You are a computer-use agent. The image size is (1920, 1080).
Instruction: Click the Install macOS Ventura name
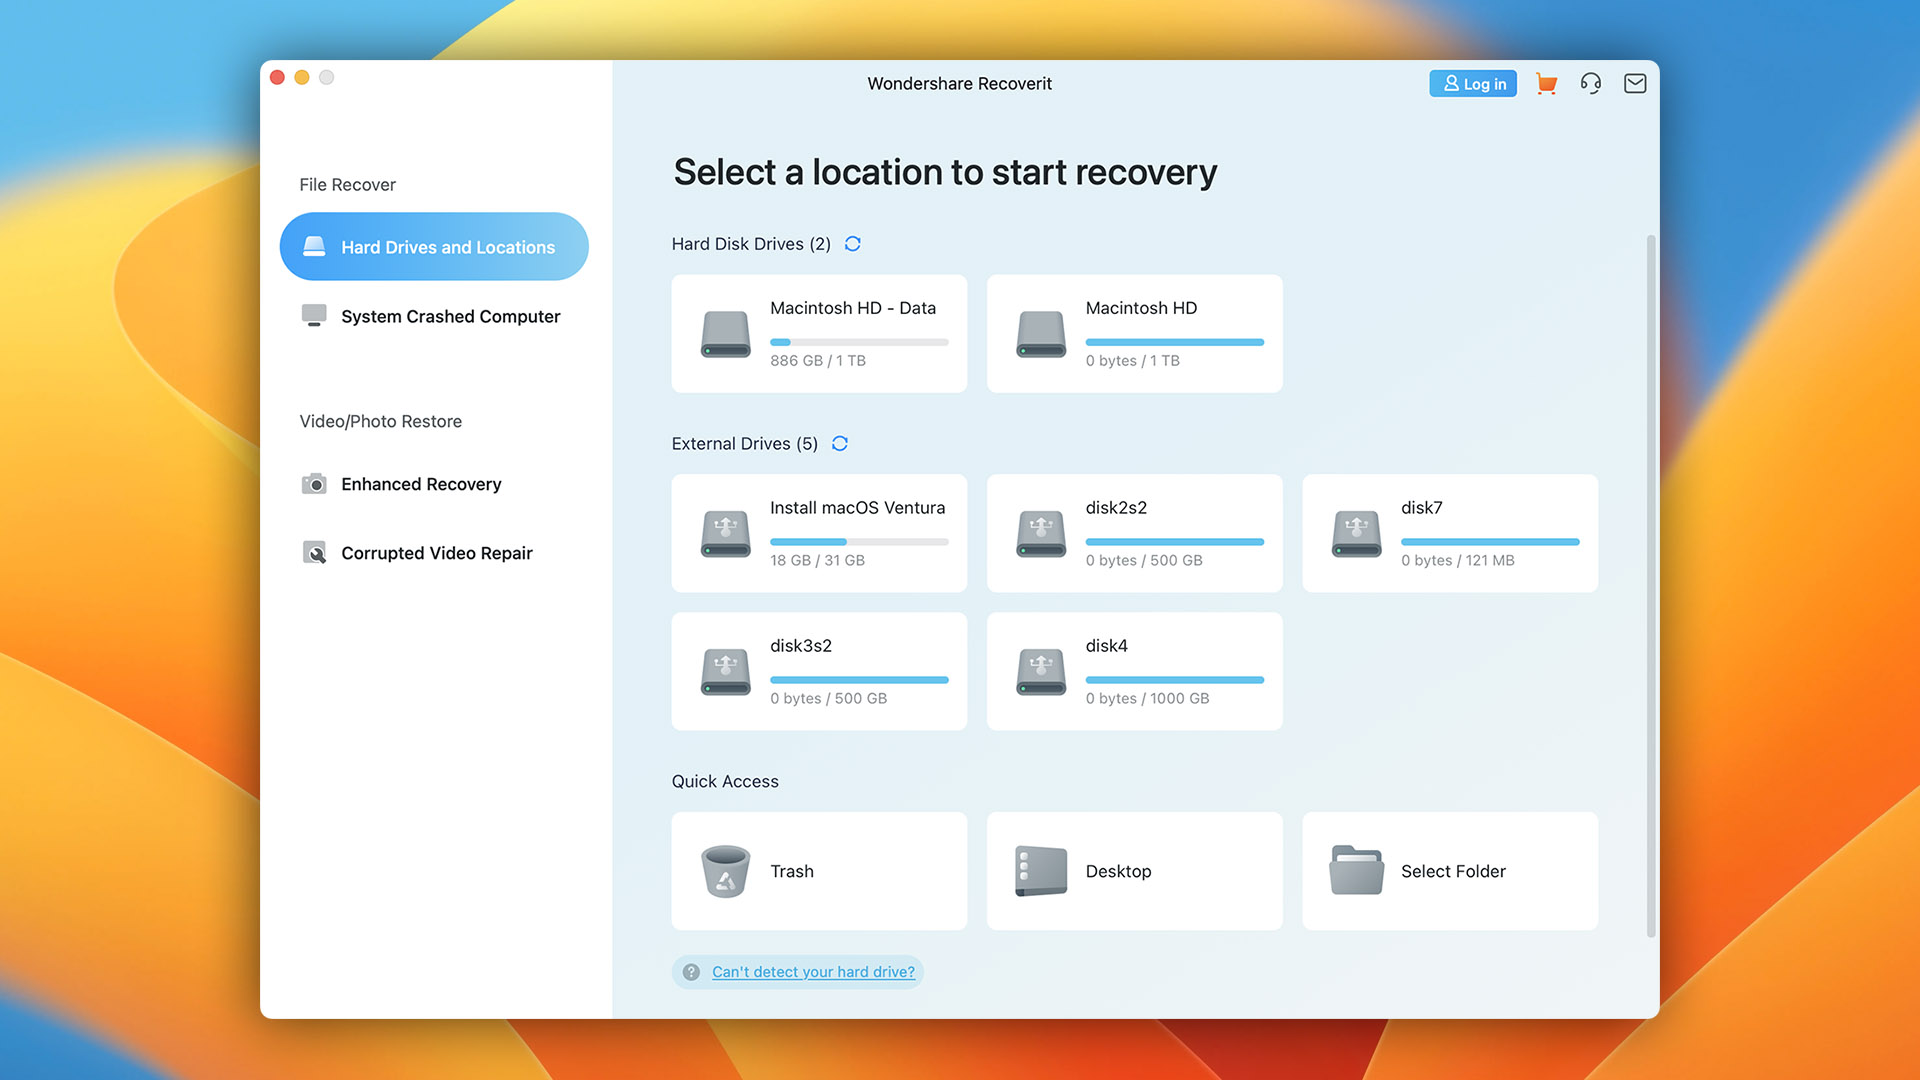(x=857, y=508)
